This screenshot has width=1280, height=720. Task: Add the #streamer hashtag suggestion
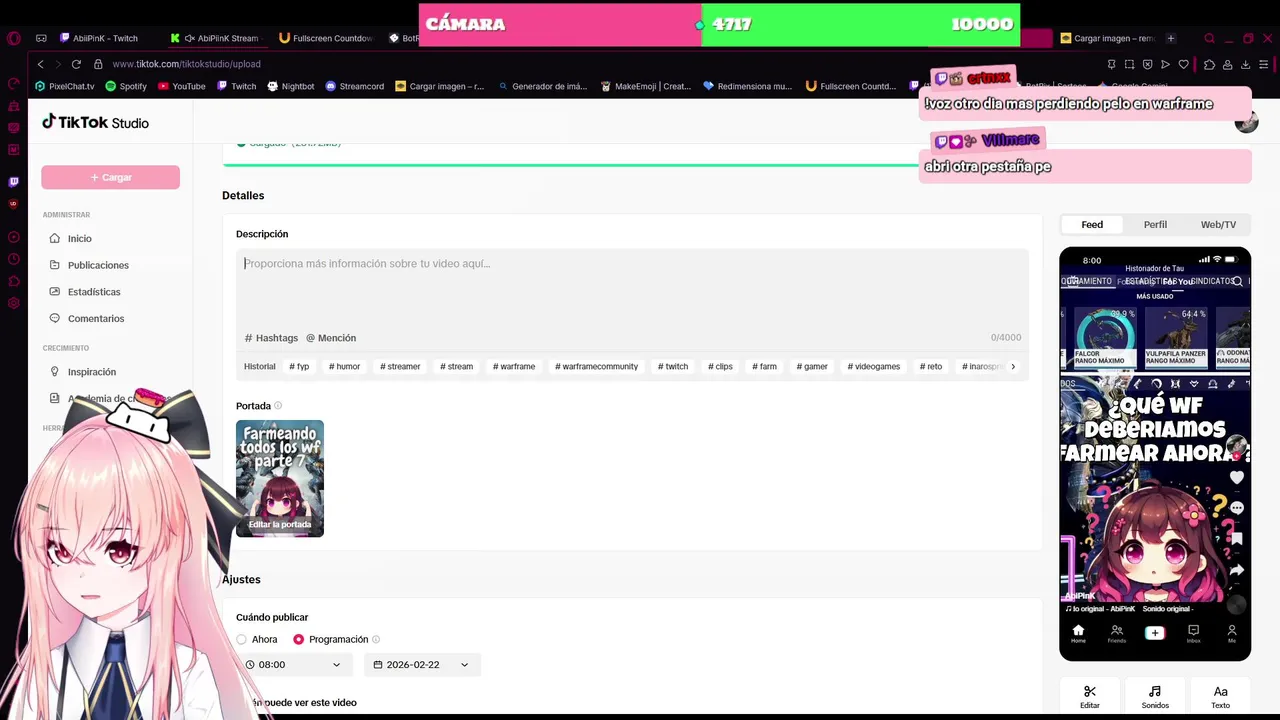point(400,366)
